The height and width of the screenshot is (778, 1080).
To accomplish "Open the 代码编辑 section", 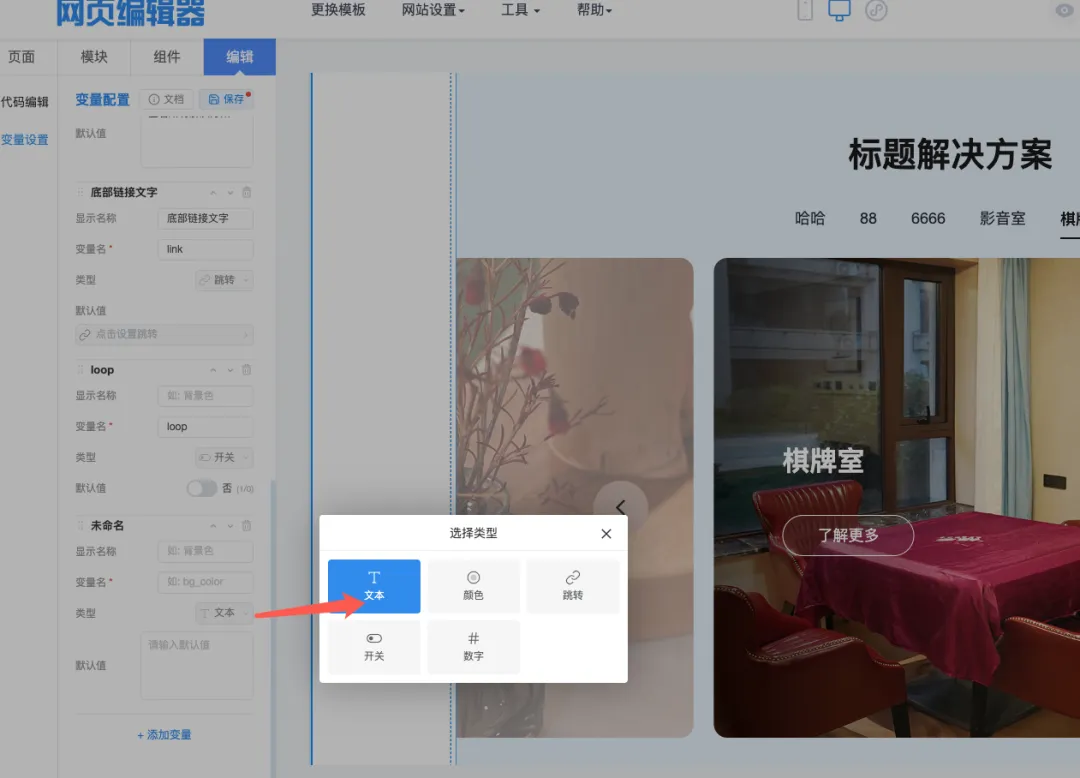I will click(x=25, y=102).
